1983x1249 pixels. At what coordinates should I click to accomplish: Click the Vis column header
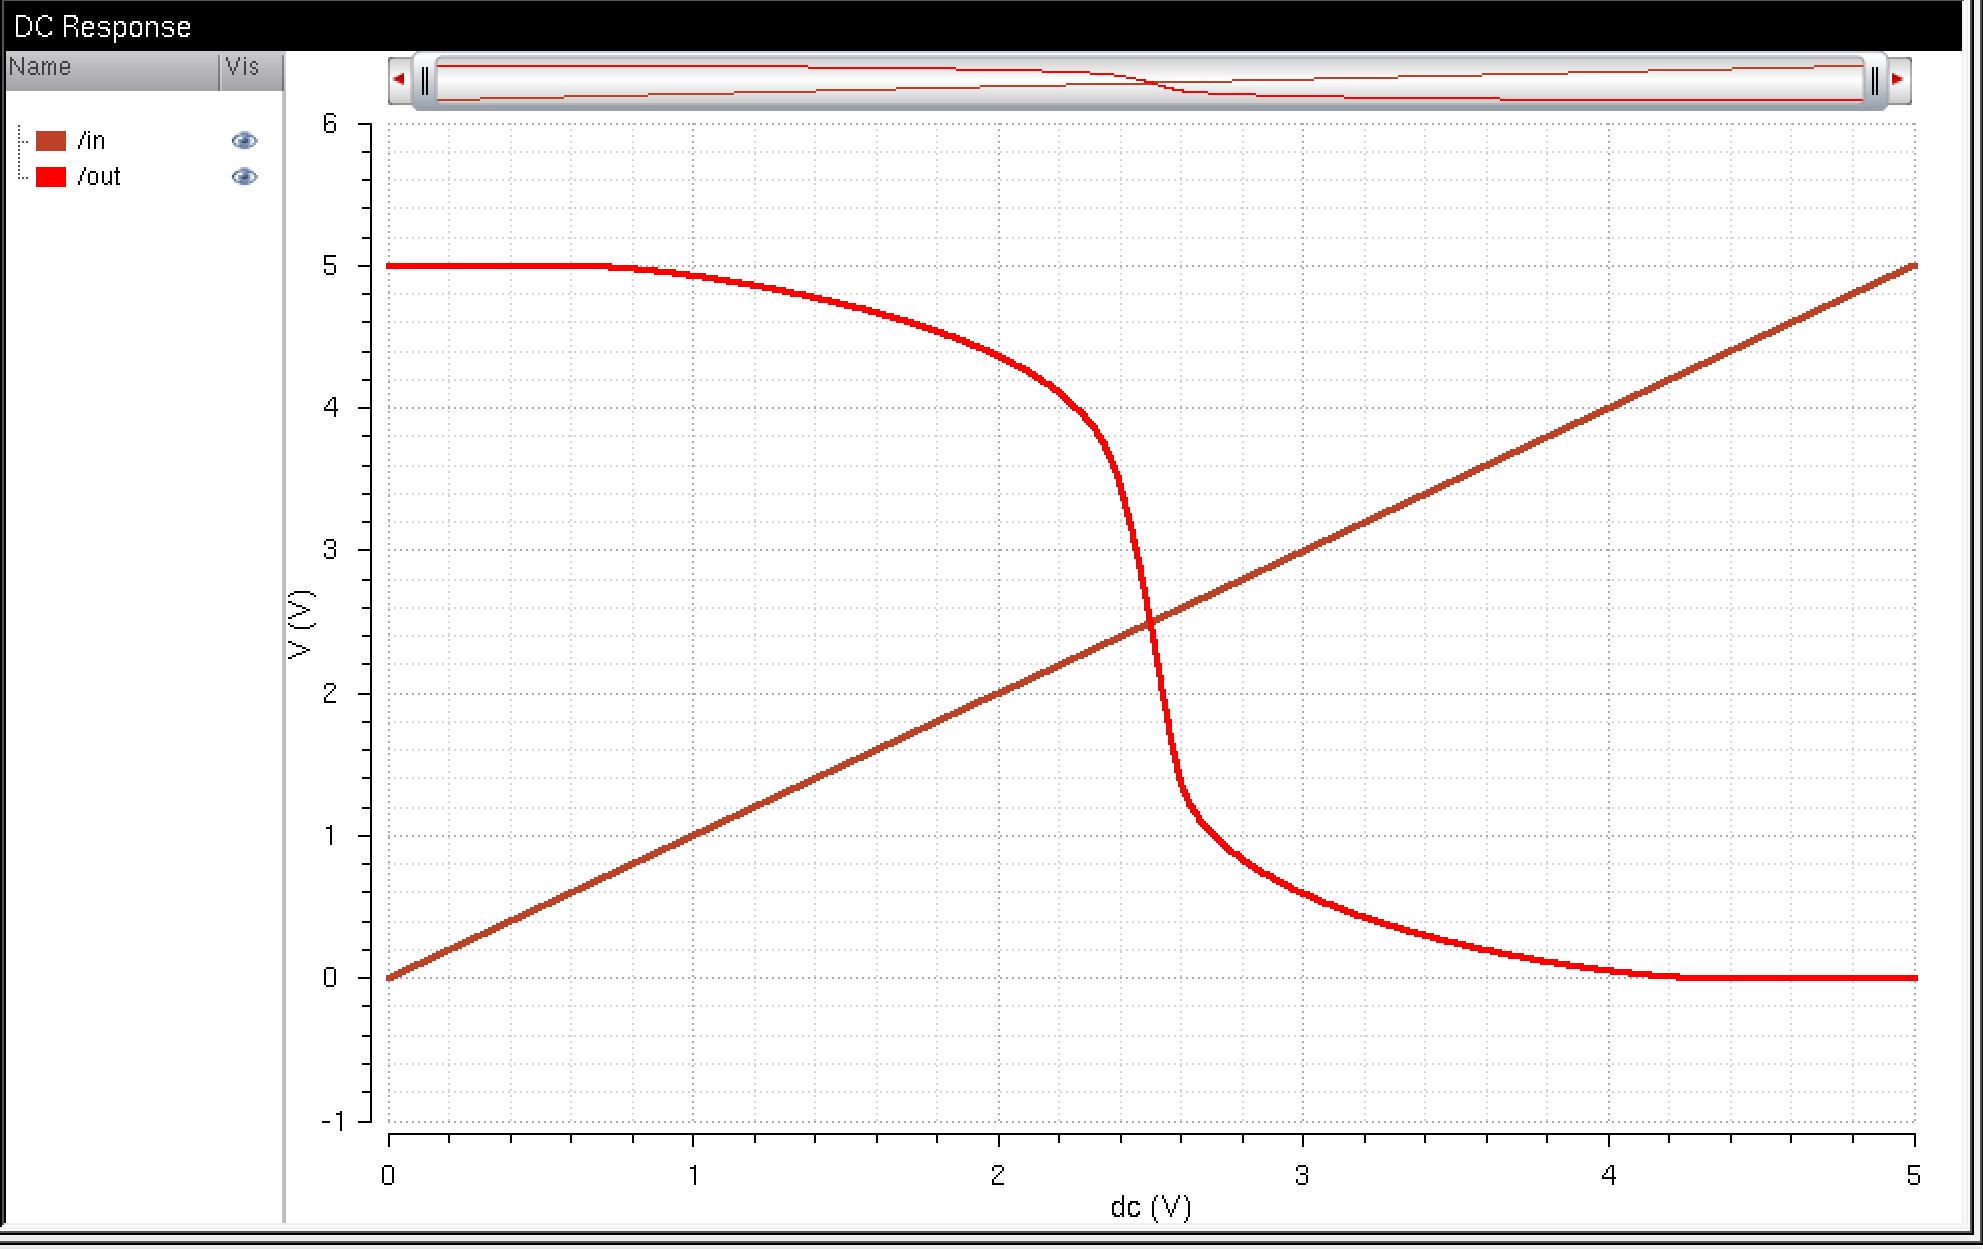point(251,69)
